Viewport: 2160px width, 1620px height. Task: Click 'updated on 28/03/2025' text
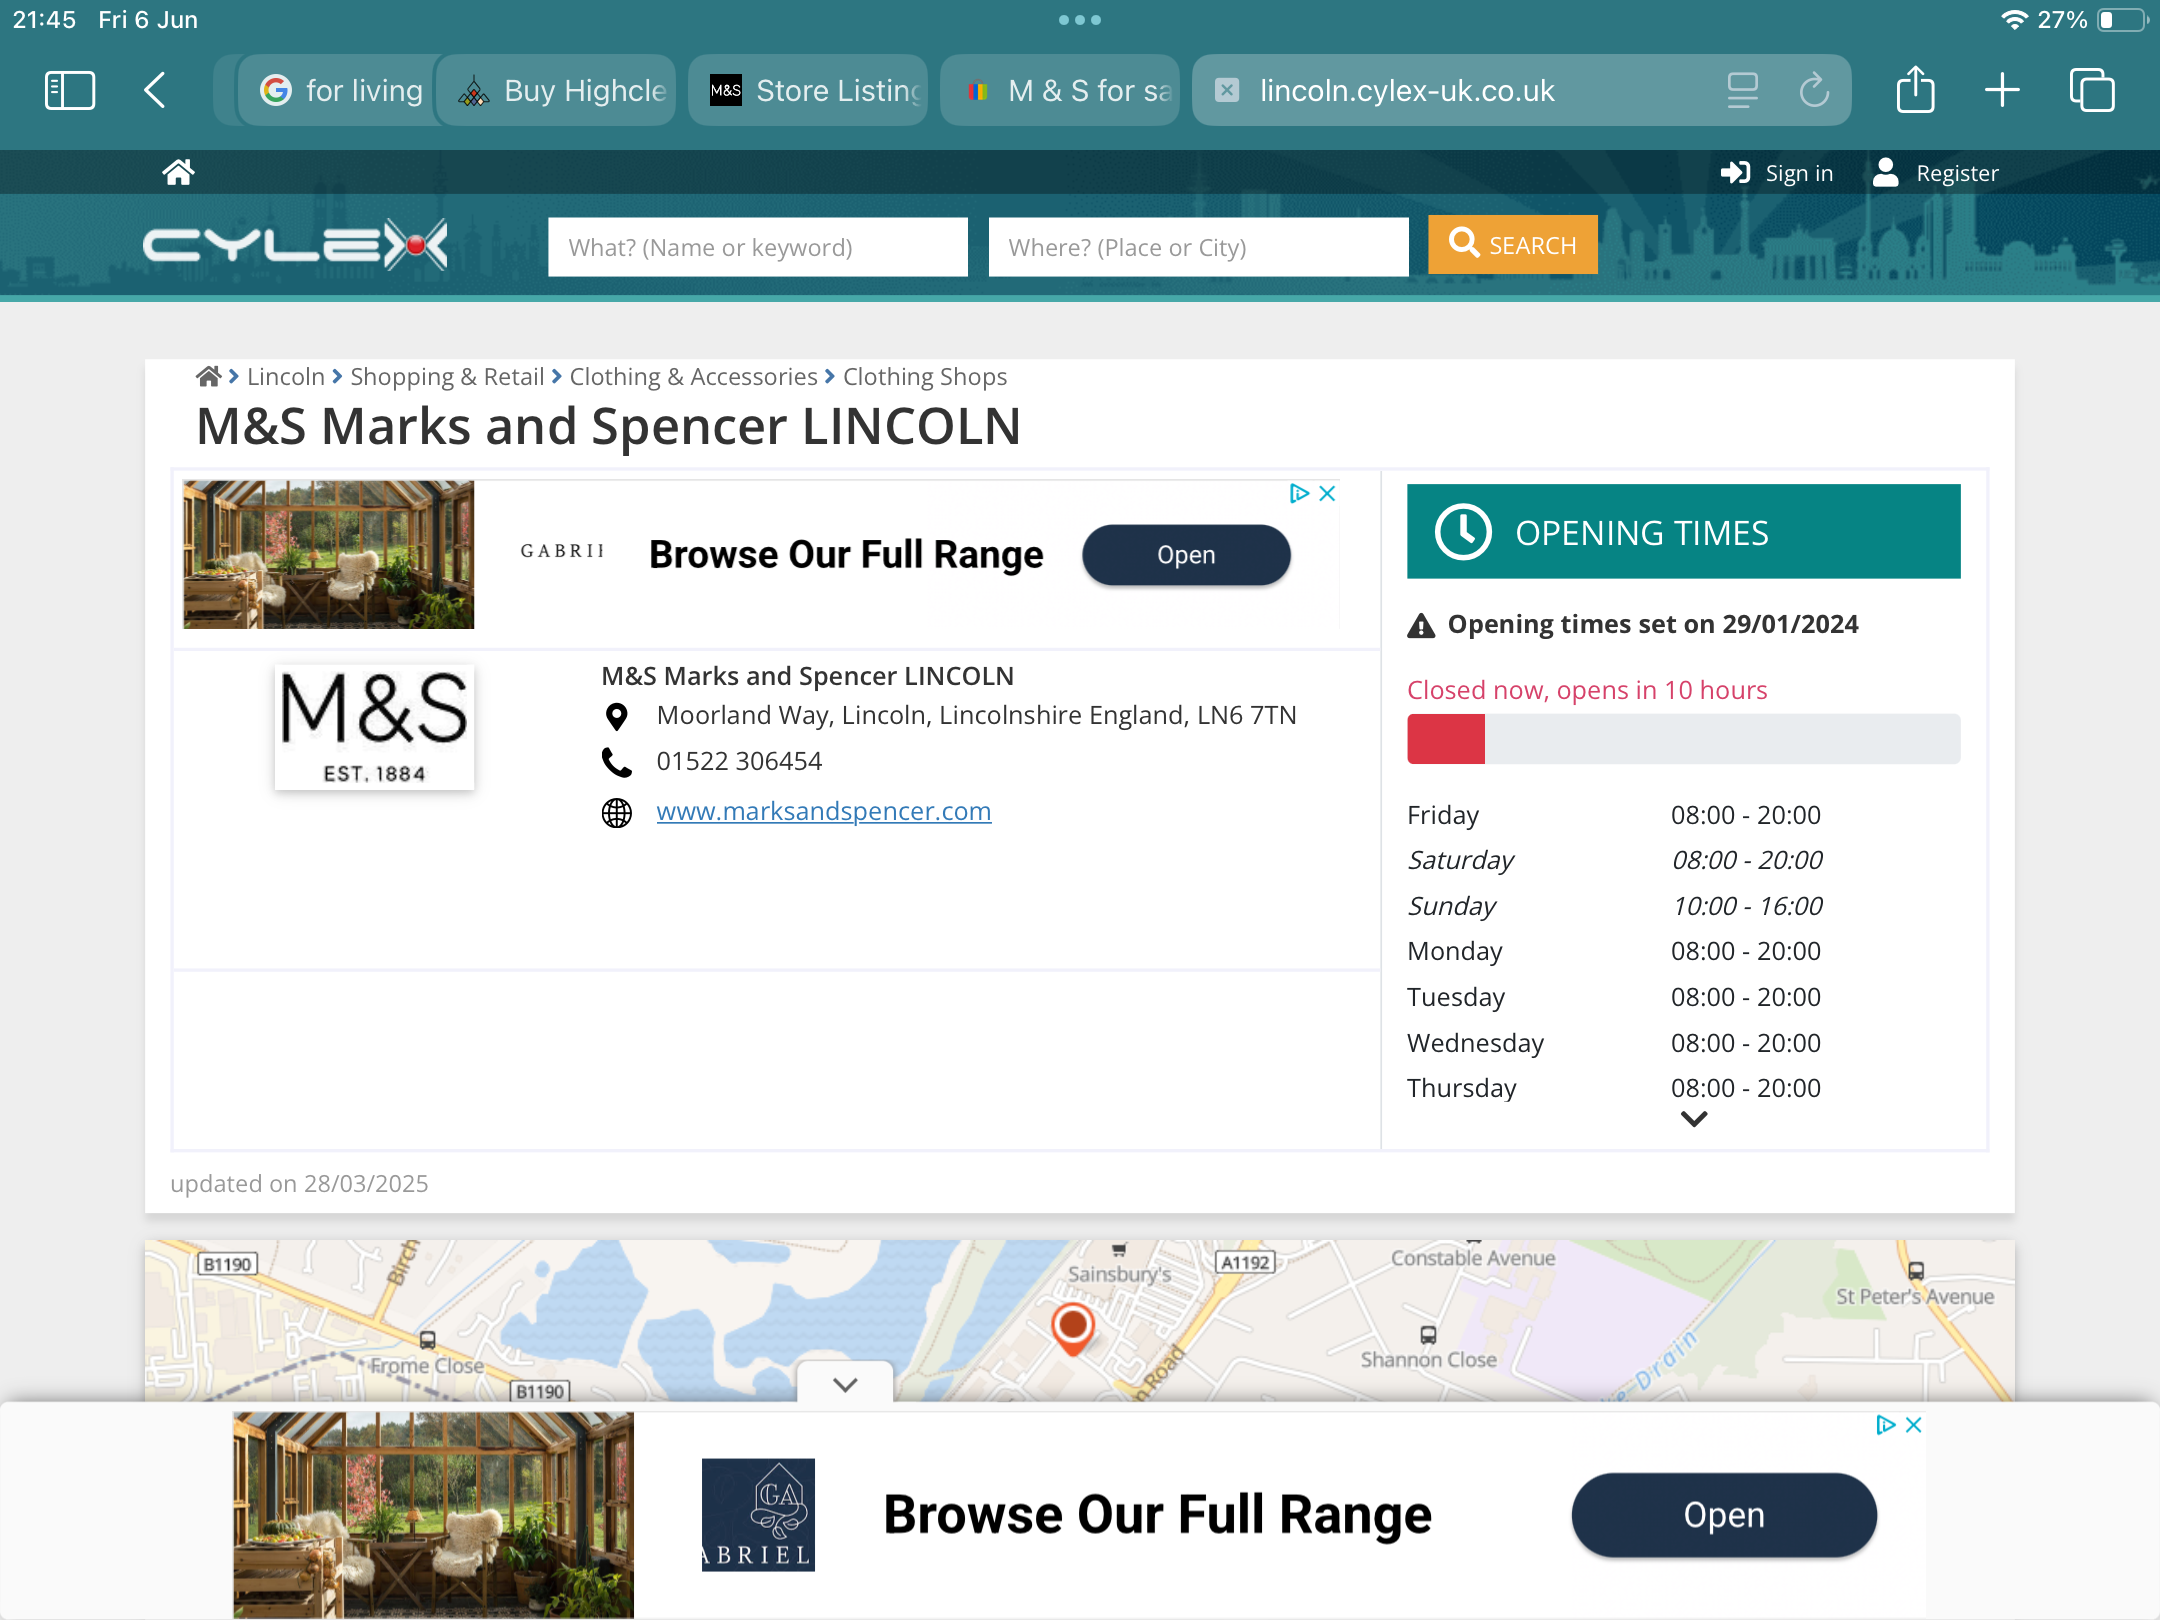299,1184
